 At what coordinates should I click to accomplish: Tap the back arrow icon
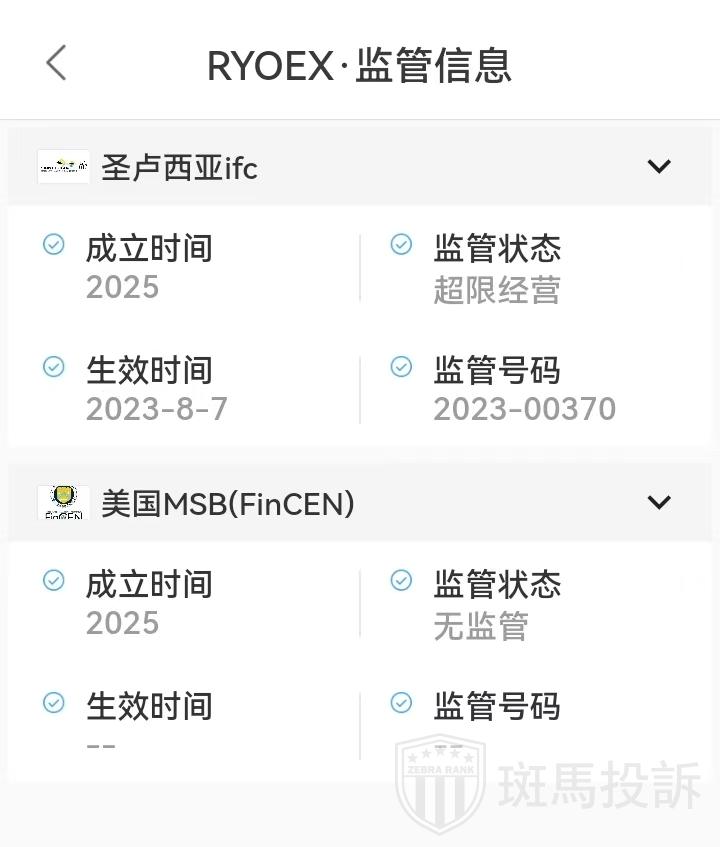57,63
